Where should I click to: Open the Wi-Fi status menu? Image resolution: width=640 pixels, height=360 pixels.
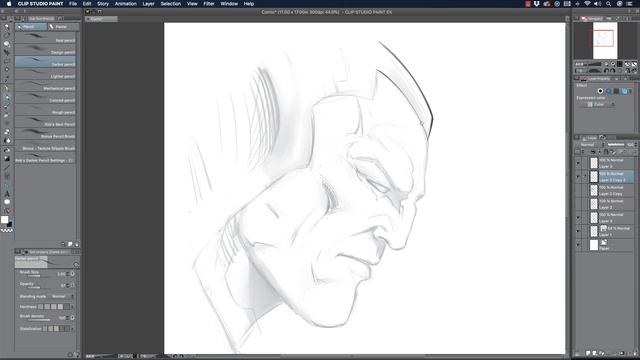[587, 4]
